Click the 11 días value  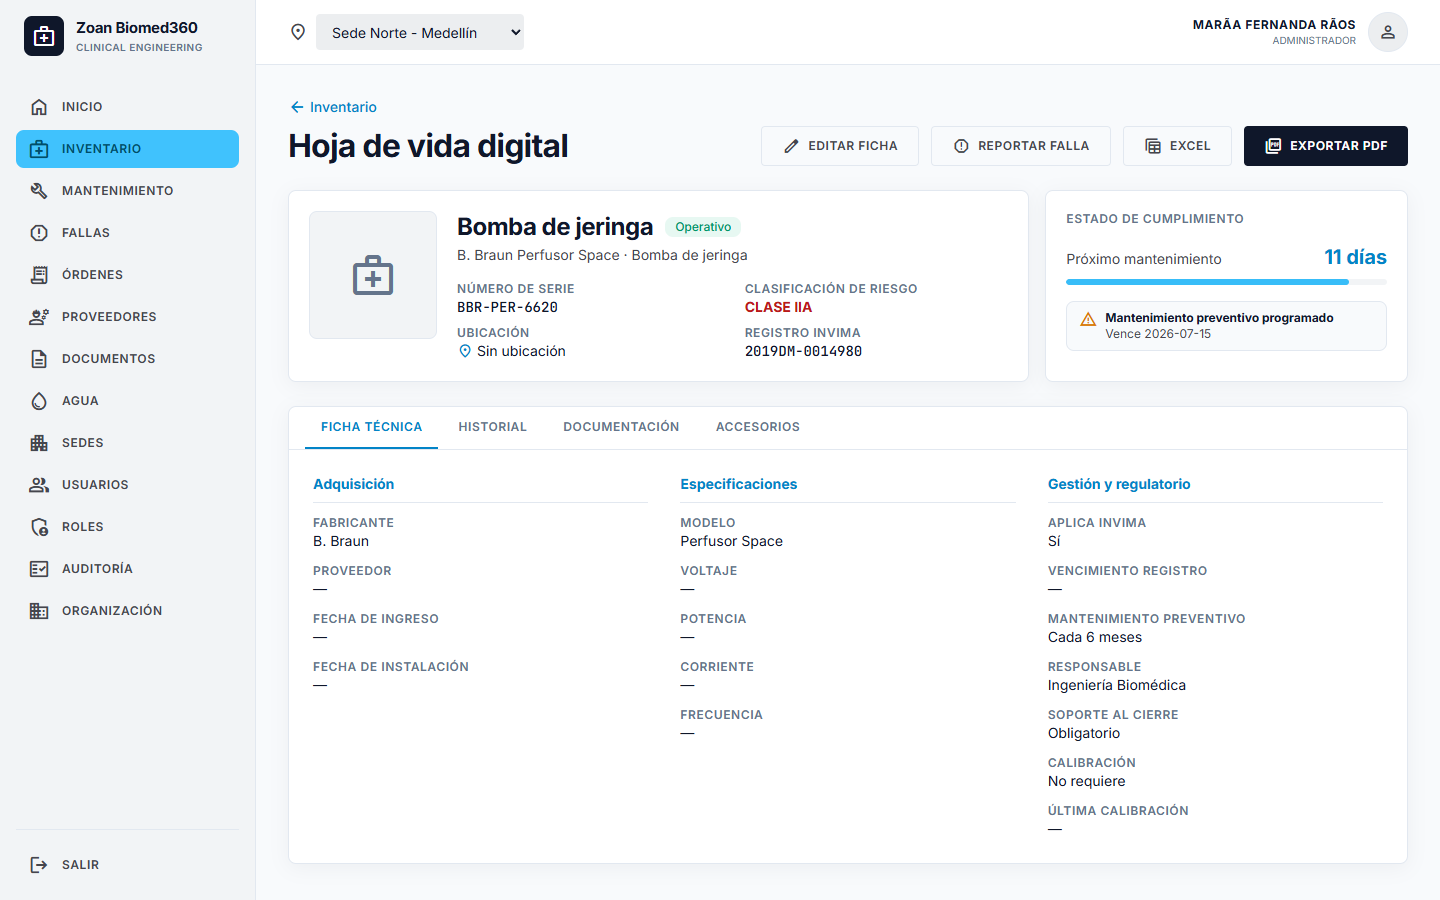point(1355,257)
